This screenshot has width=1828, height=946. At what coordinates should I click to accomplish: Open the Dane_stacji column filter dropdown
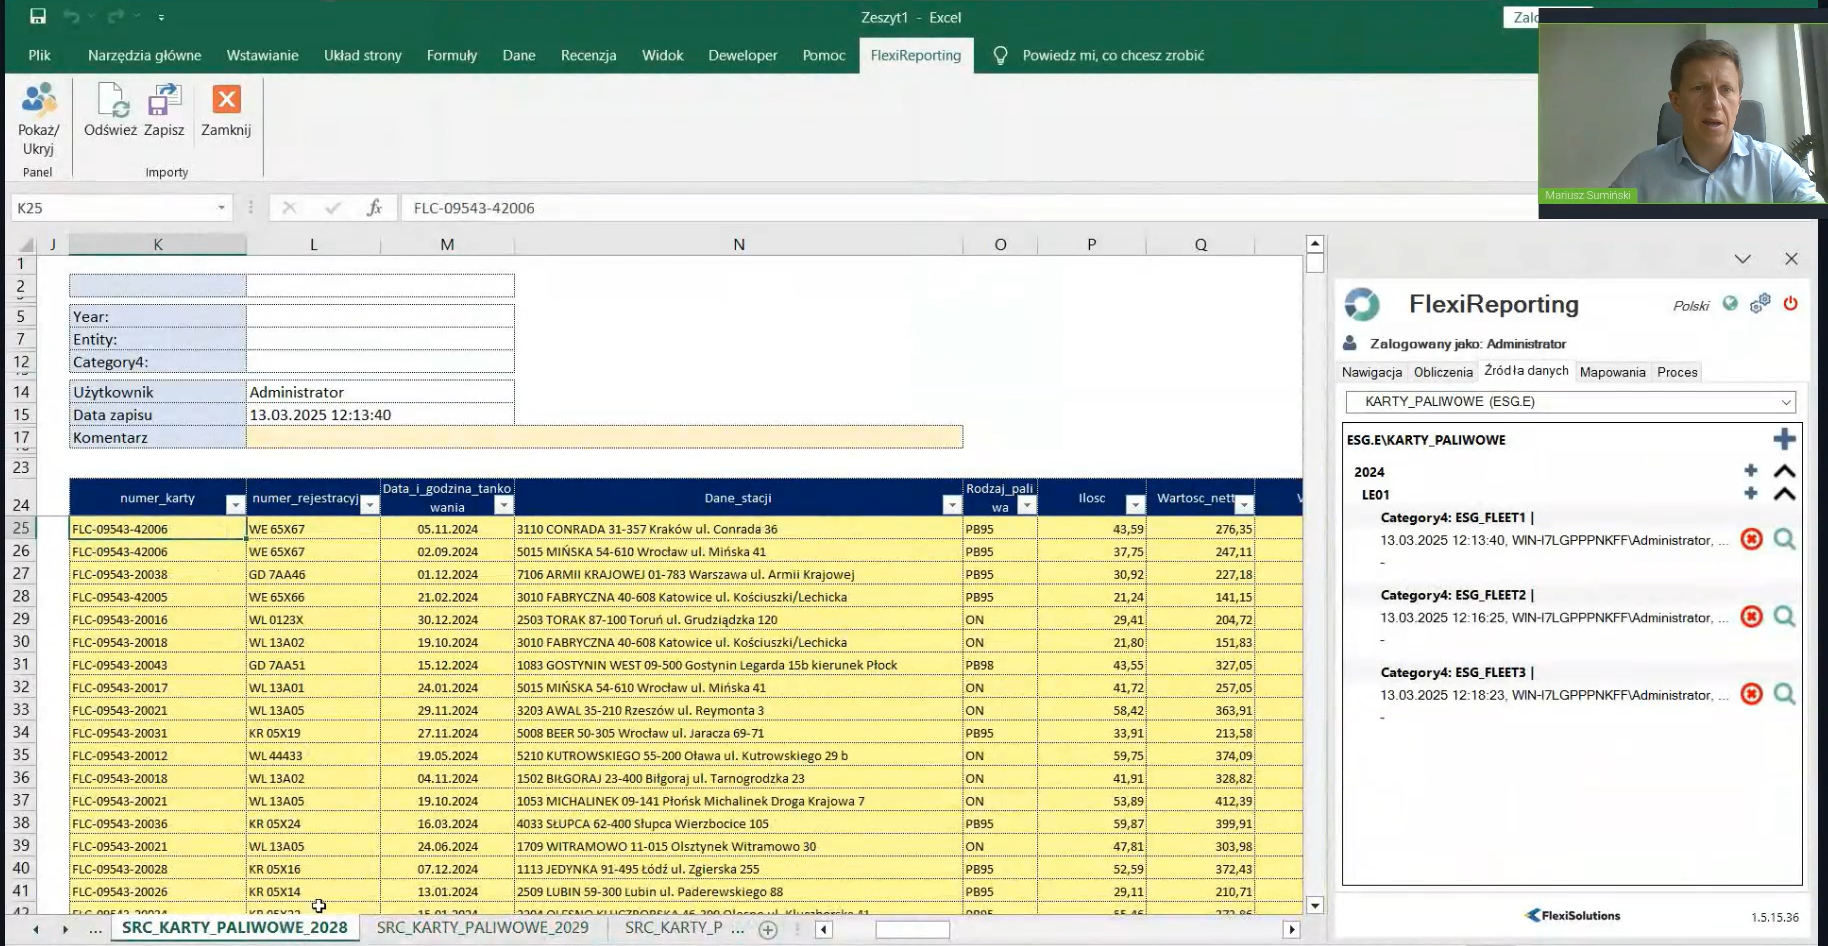(951, 506)
